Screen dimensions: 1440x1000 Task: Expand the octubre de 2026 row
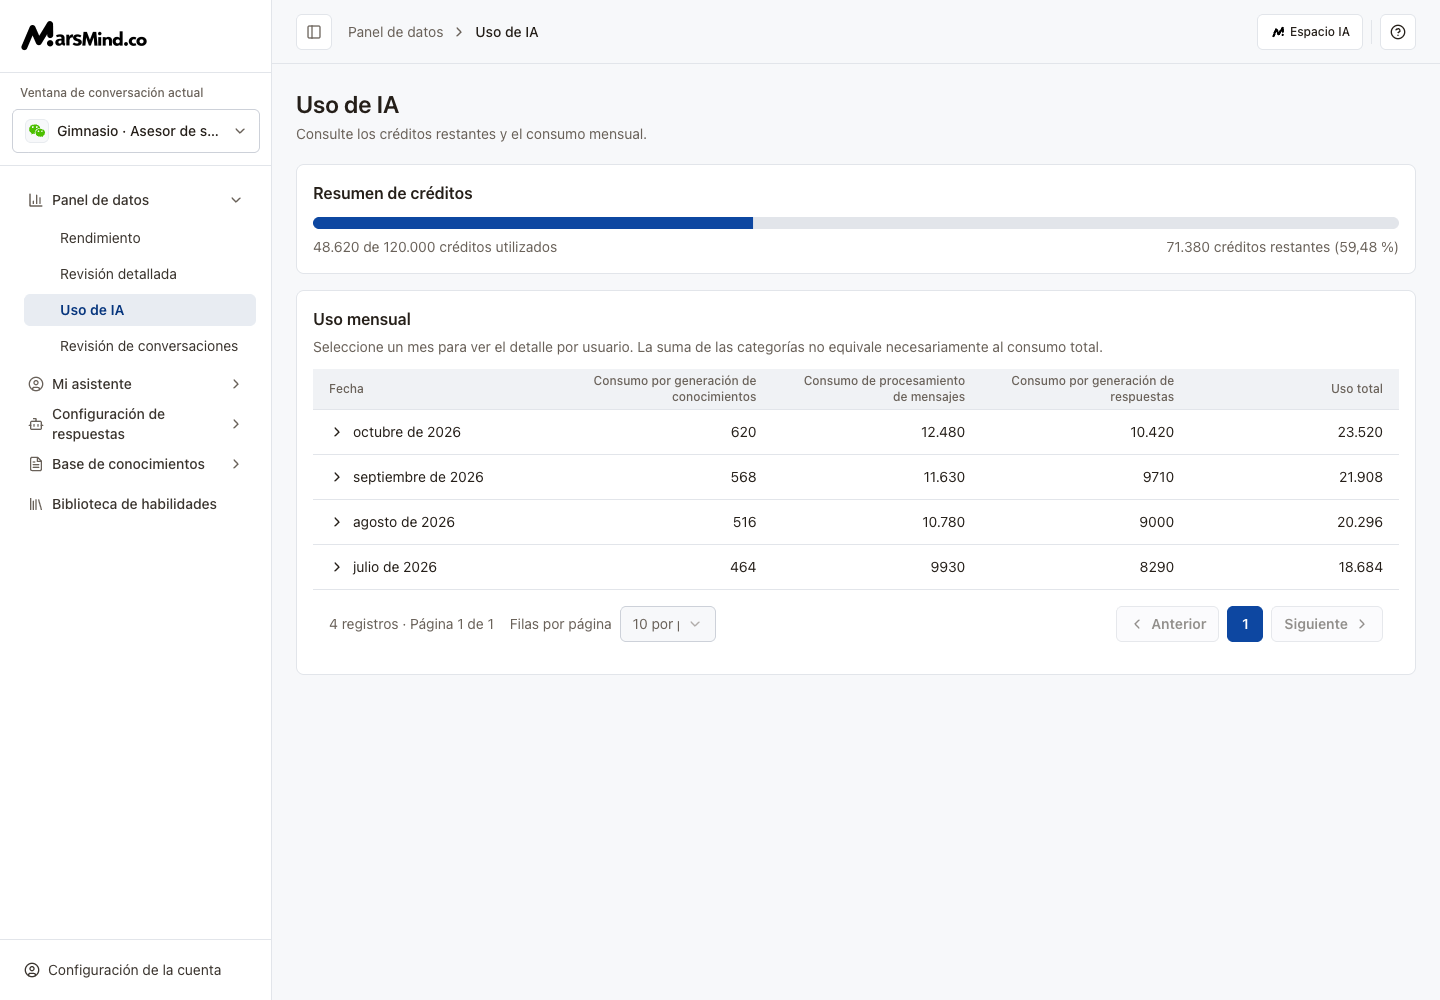point(337,432)
